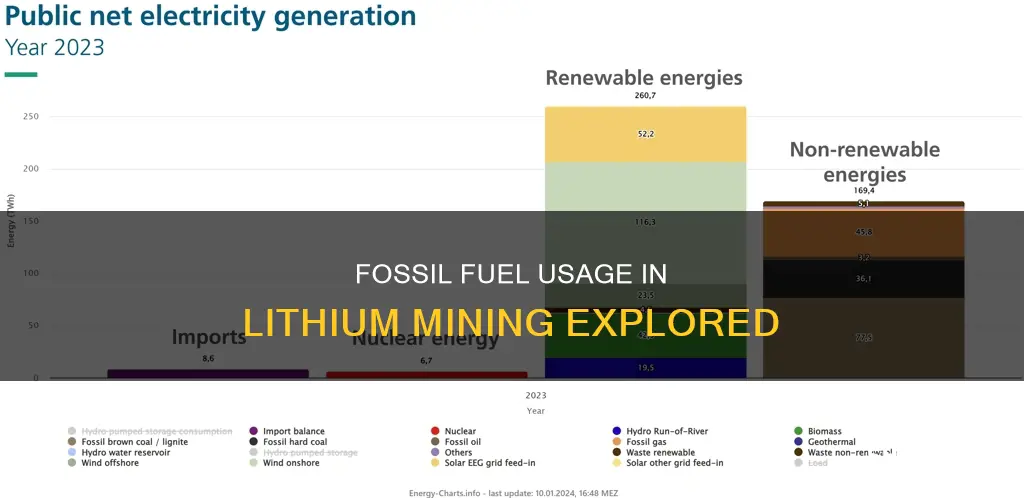The image size is (1024, 498).
Task: Click the 'Public net electricity generation' title
Action: point(210,16)
